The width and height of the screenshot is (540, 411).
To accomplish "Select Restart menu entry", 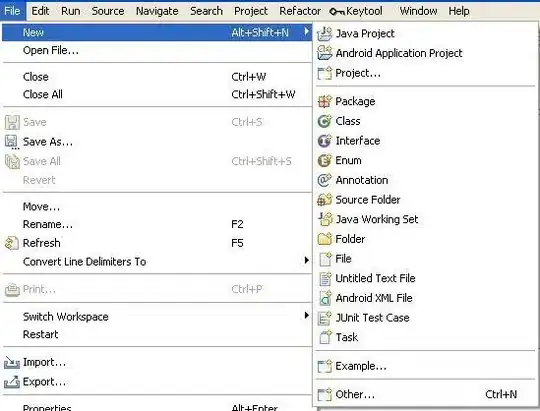I will point(157,335).
